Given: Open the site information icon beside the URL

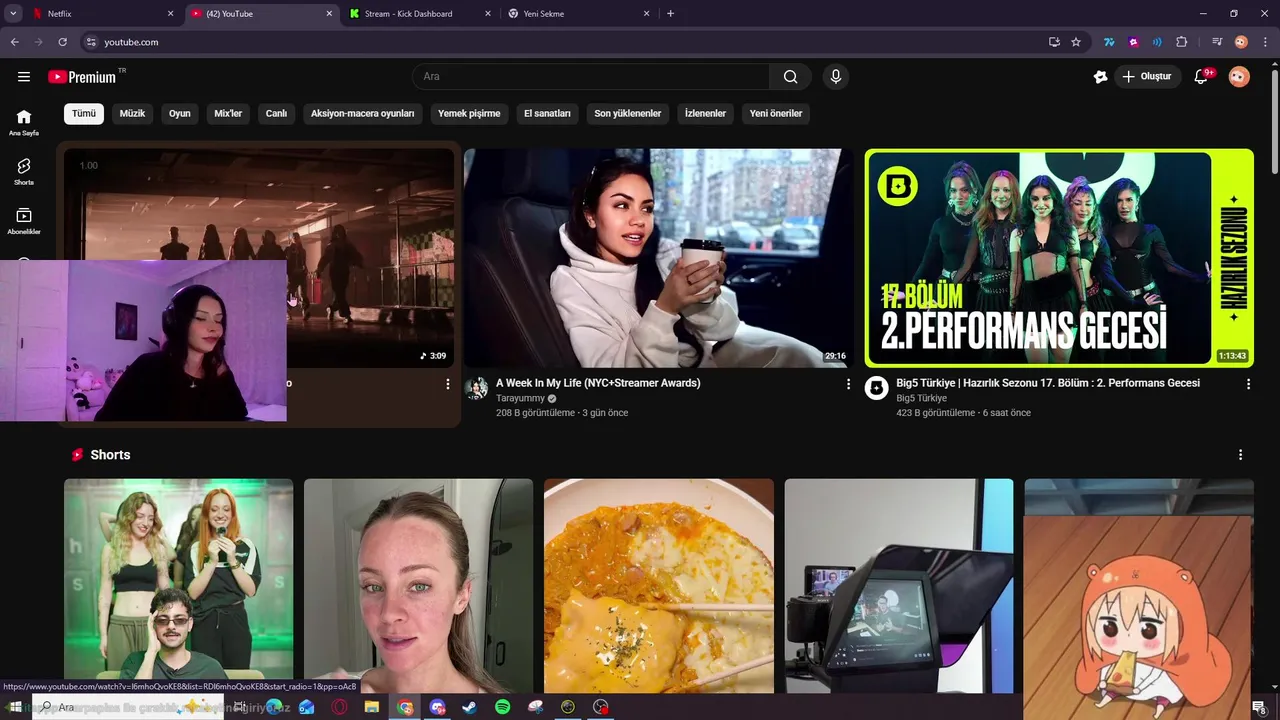Looking at the screenshot, I should 91,42.
